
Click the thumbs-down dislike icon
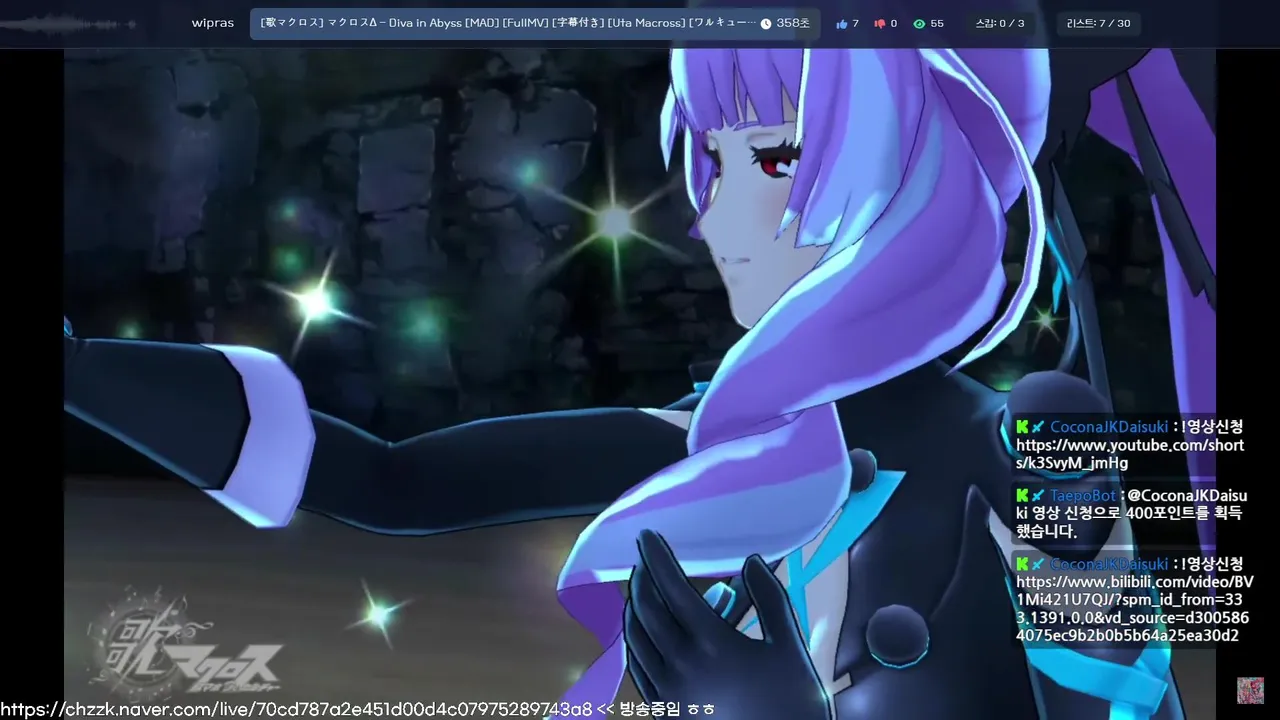880,23
